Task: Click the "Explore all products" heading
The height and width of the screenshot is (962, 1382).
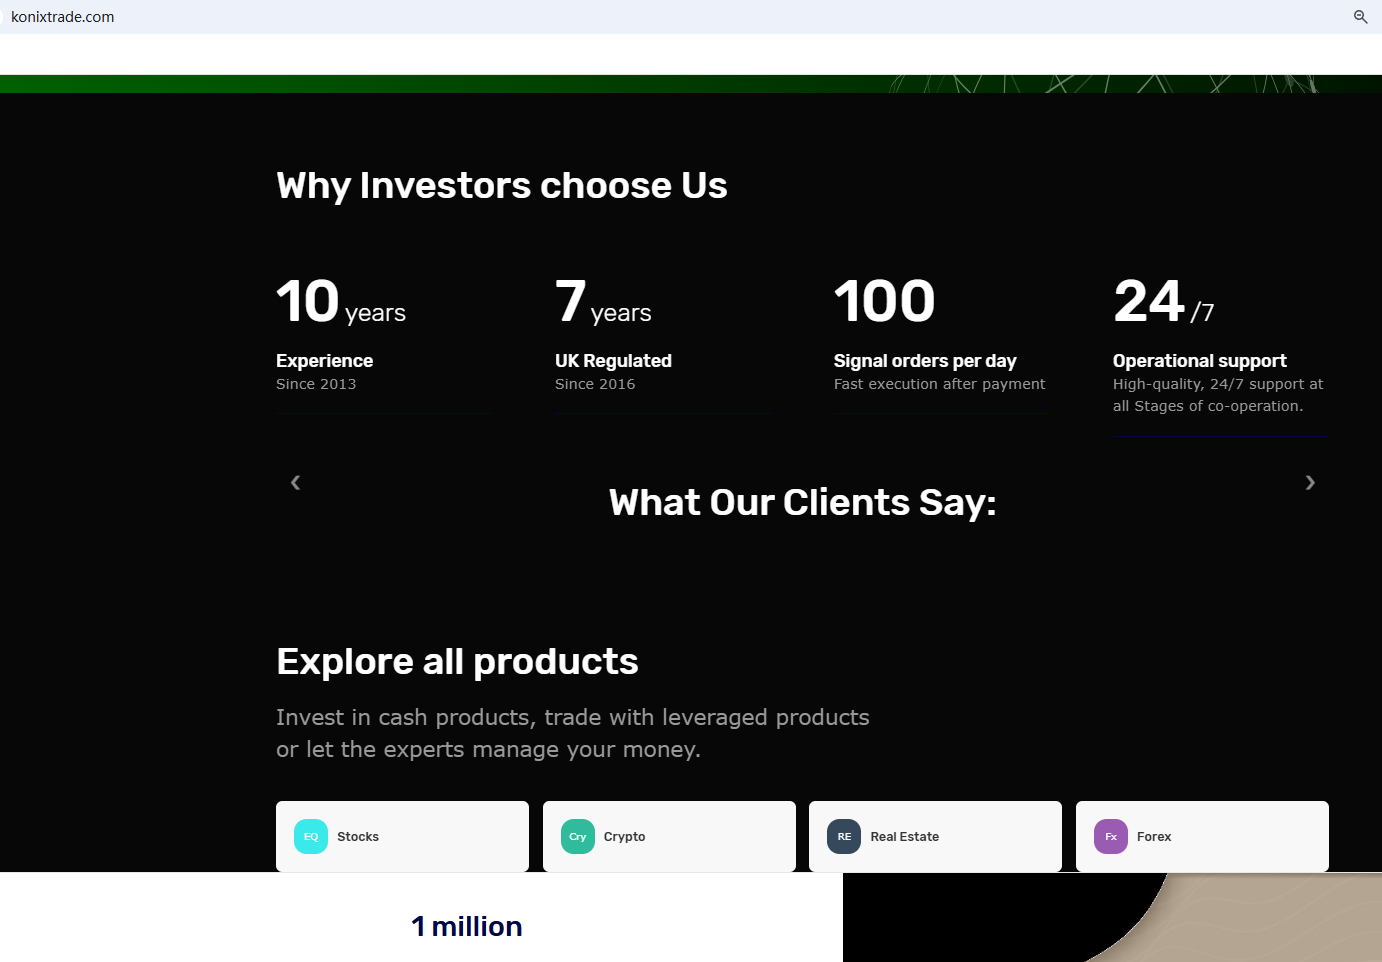Action: pos(457,662)
